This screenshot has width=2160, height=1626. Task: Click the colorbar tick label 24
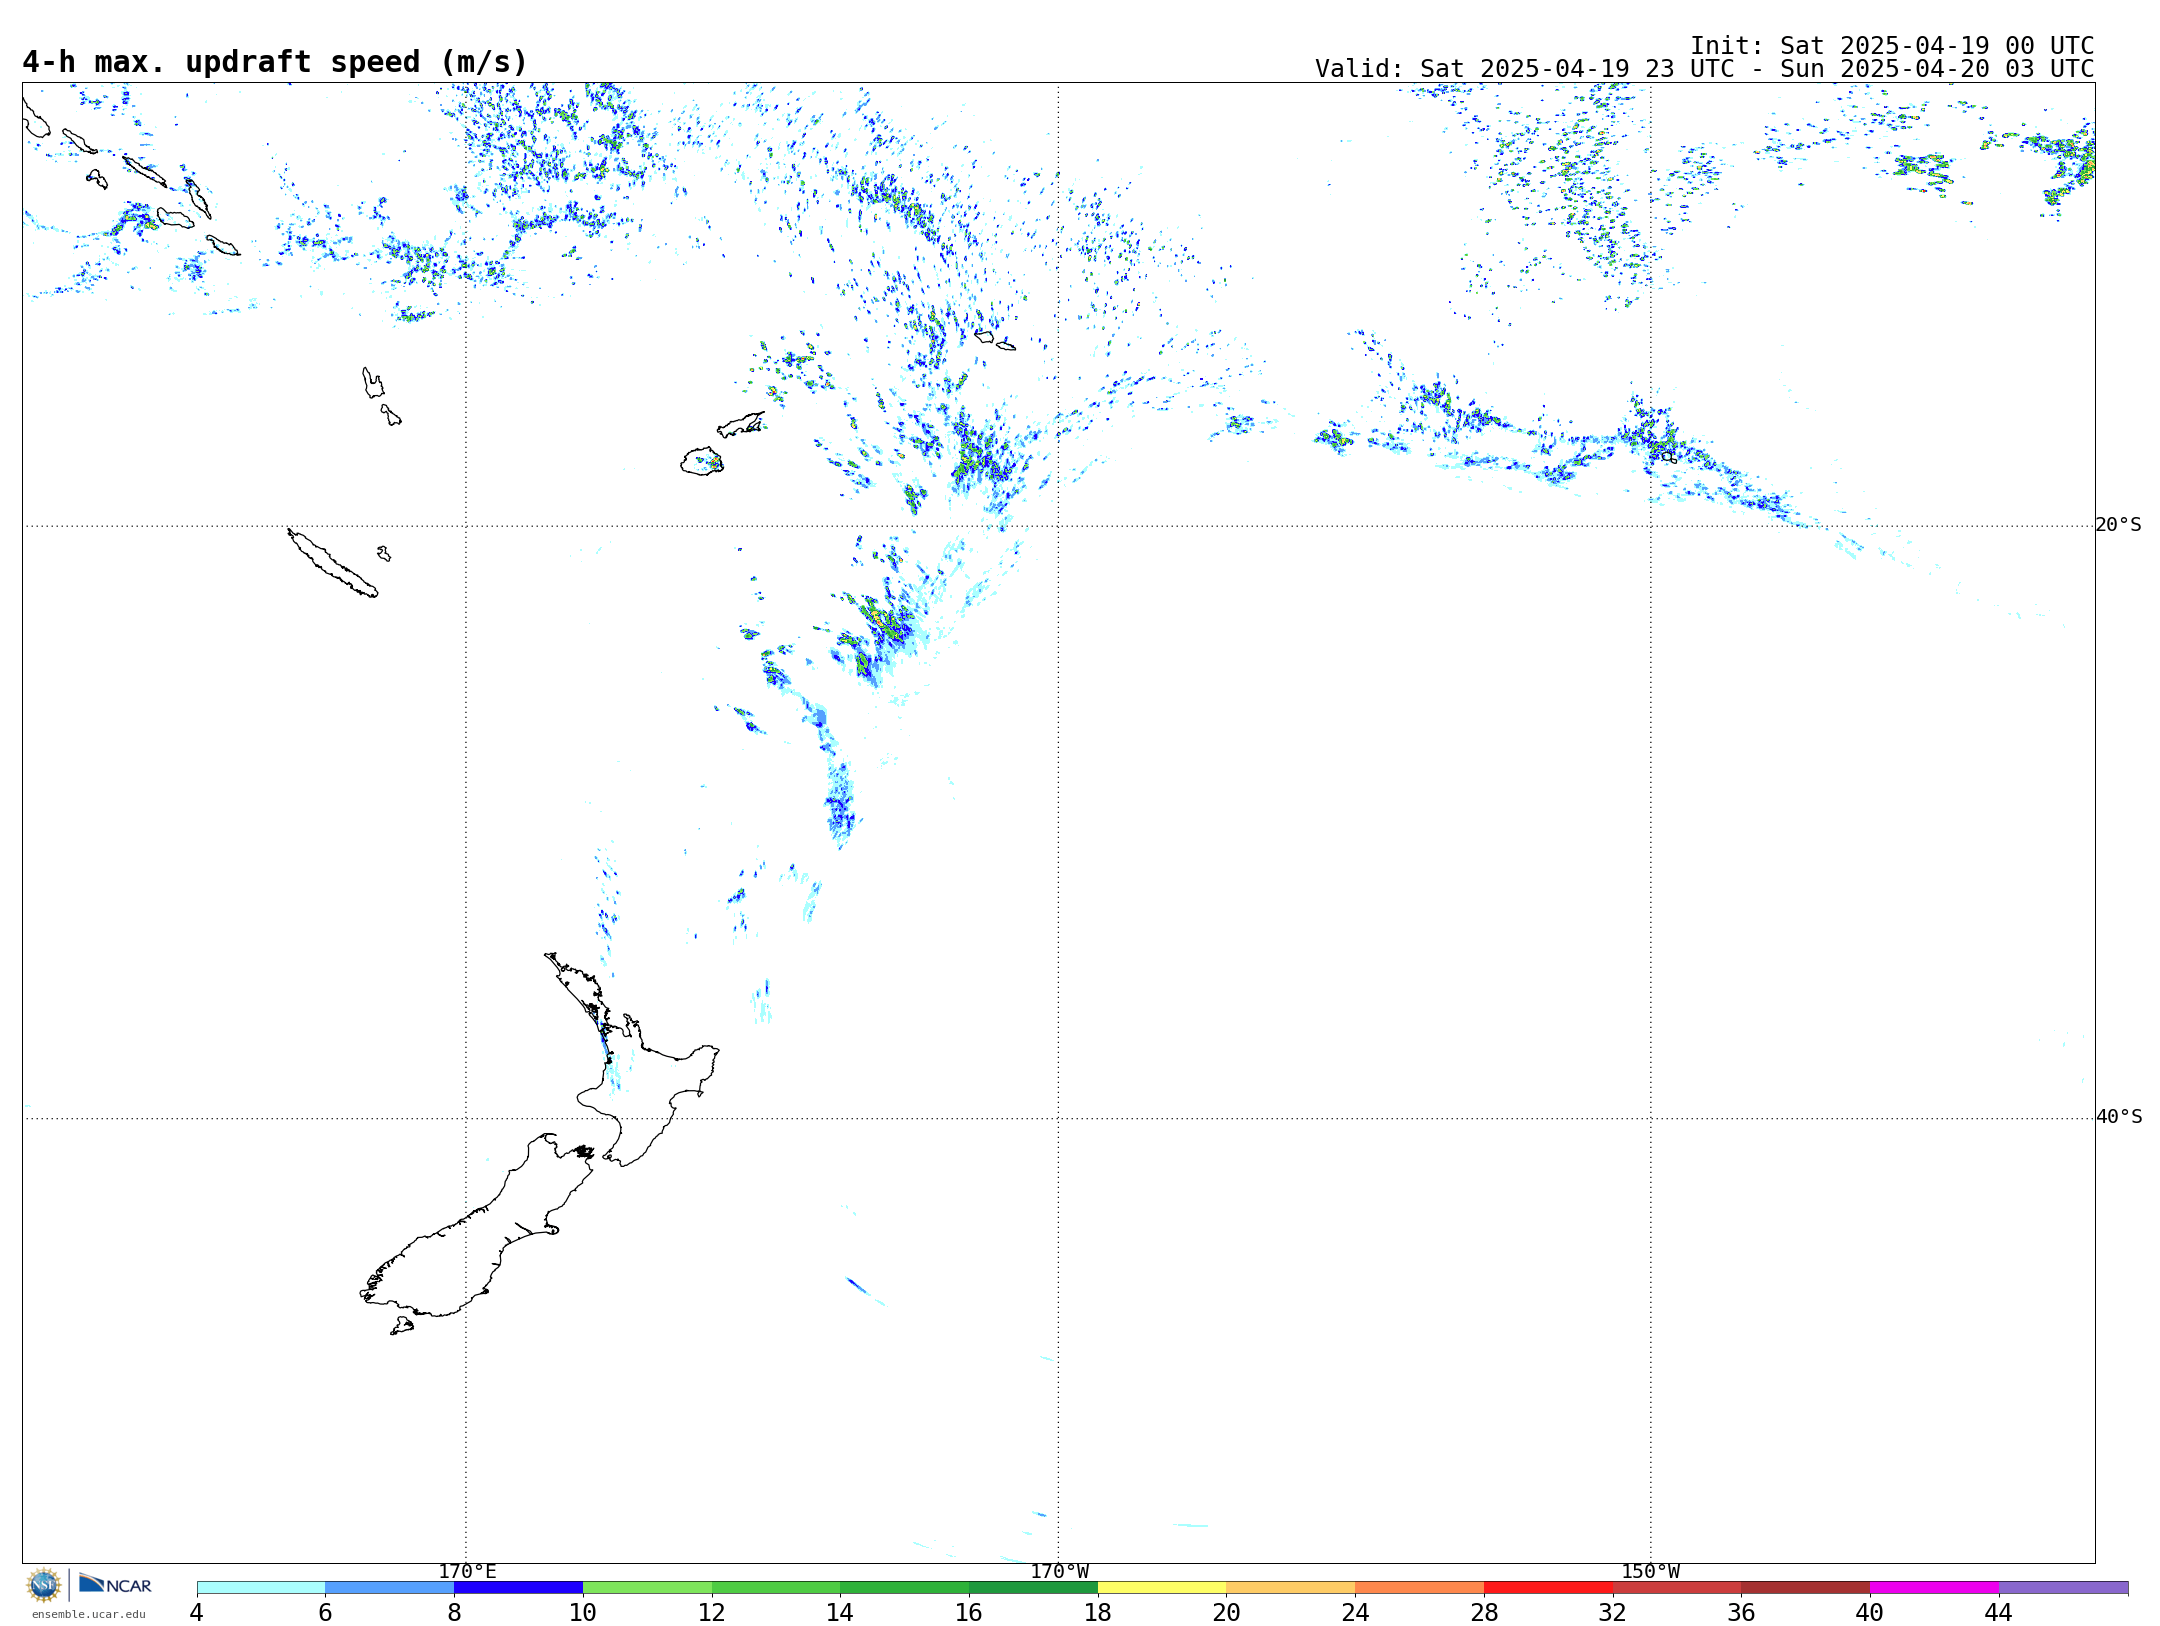1355,1612
